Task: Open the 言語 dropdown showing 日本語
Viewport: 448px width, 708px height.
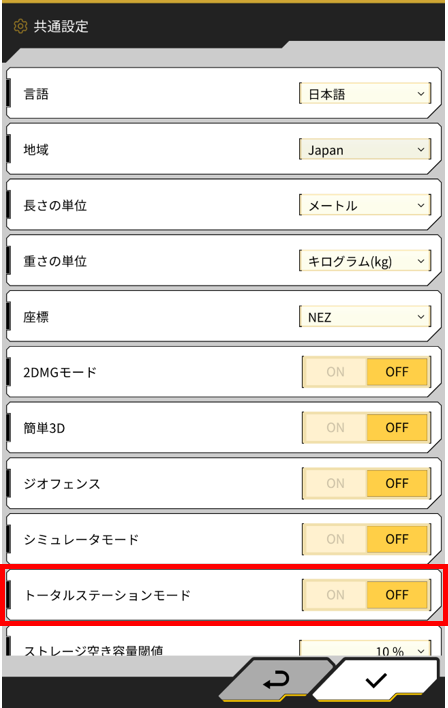Action: click(365, 94)
